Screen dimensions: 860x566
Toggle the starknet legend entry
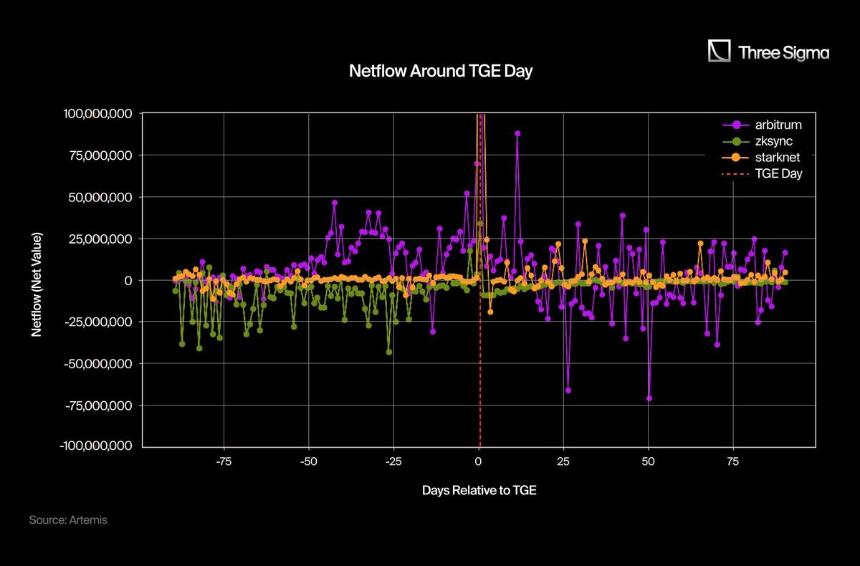(x=761, y=157)
